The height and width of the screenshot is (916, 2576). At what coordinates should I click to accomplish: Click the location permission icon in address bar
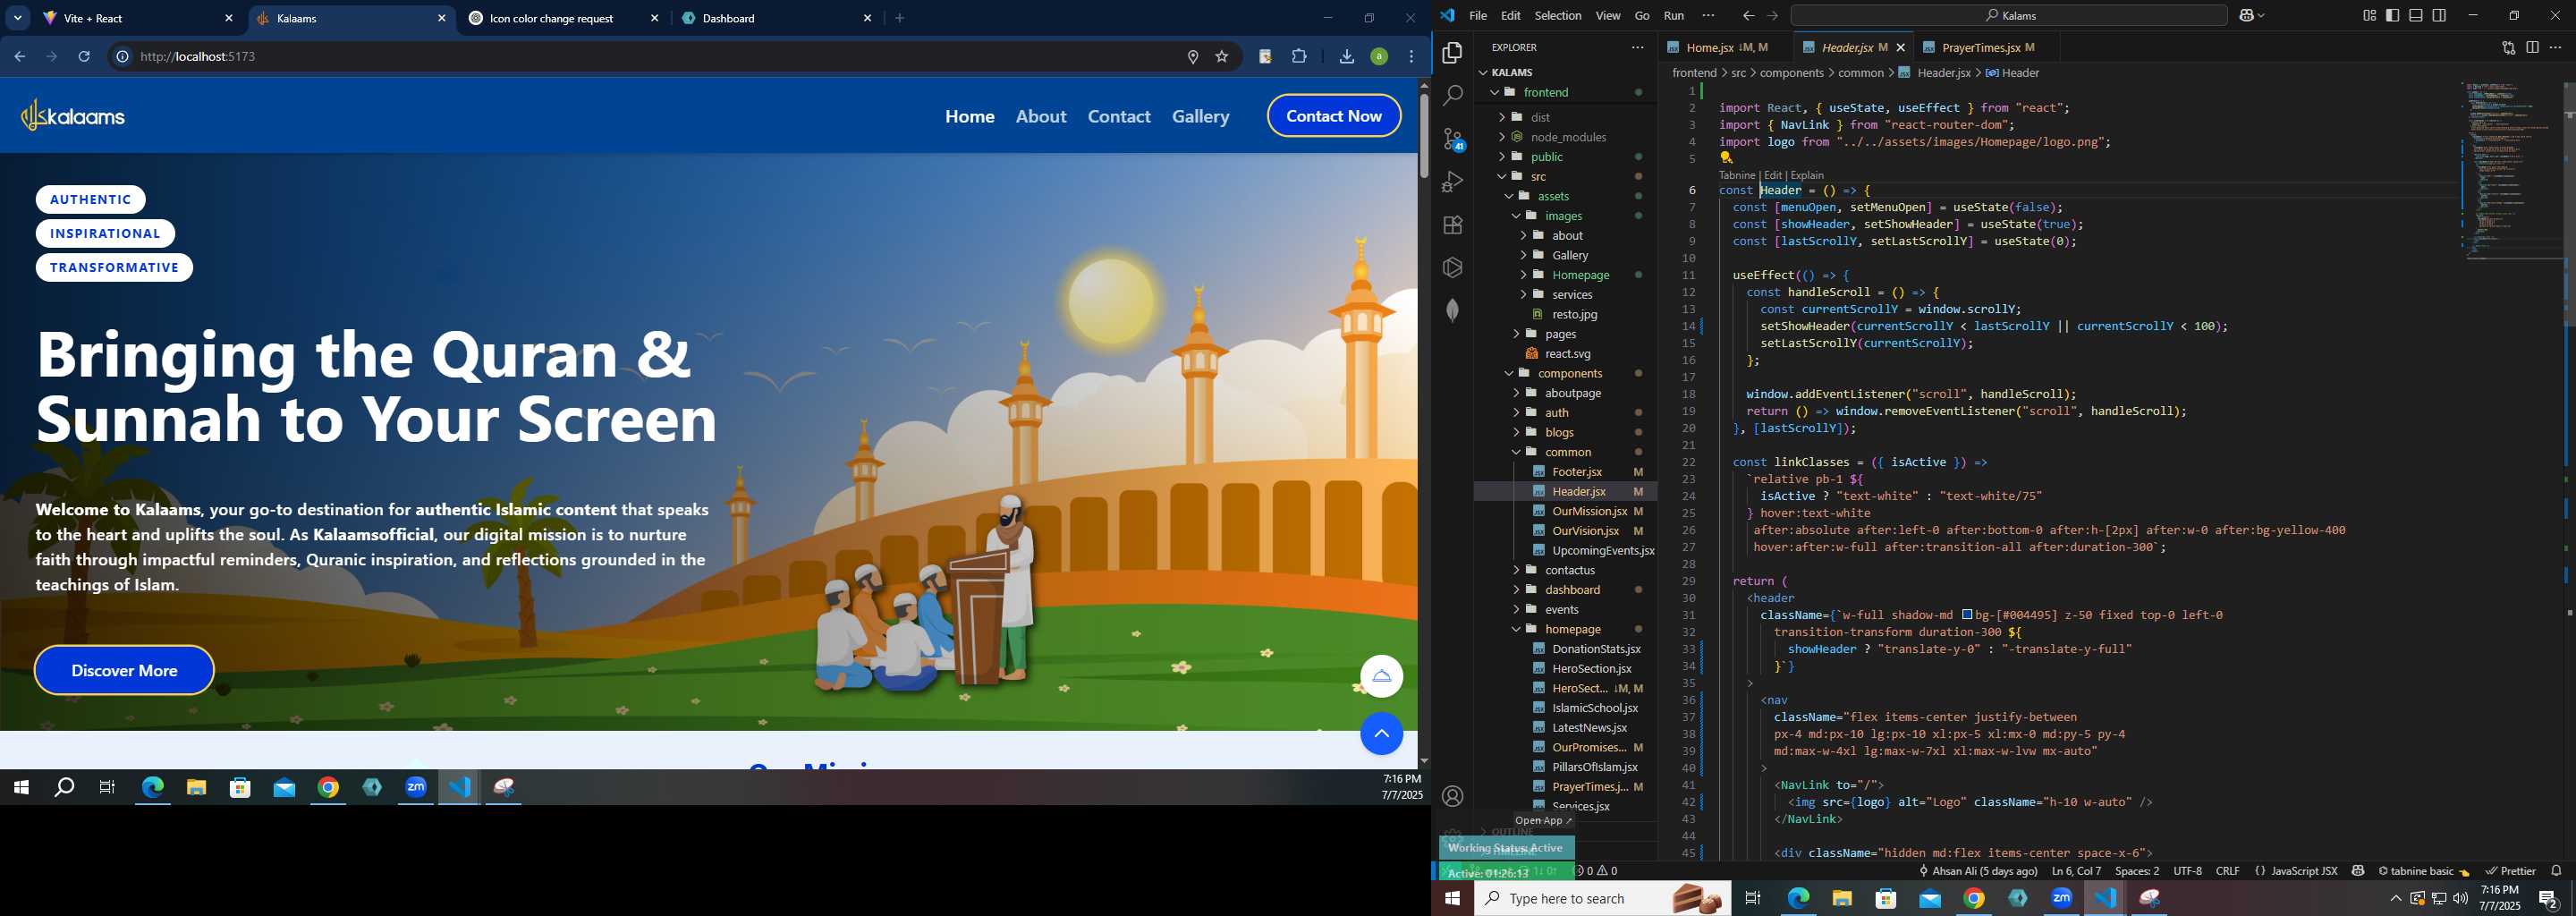[1192, 57]
